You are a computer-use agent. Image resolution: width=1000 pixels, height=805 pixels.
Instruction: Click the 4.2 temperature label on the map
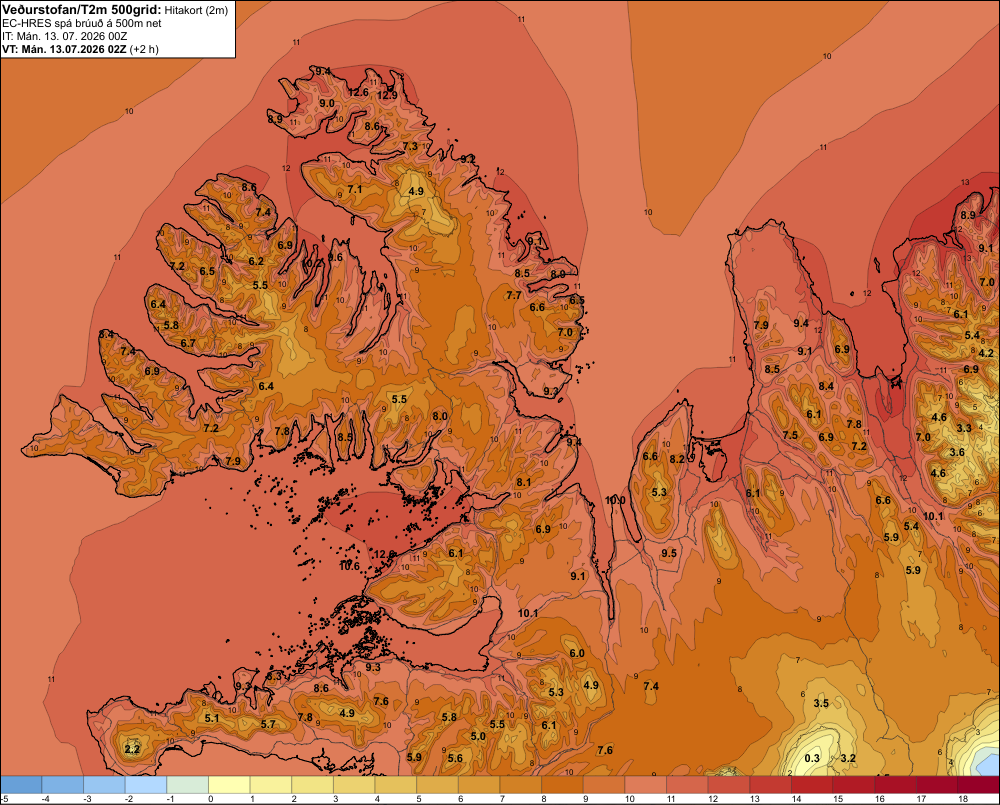[986, 353]
